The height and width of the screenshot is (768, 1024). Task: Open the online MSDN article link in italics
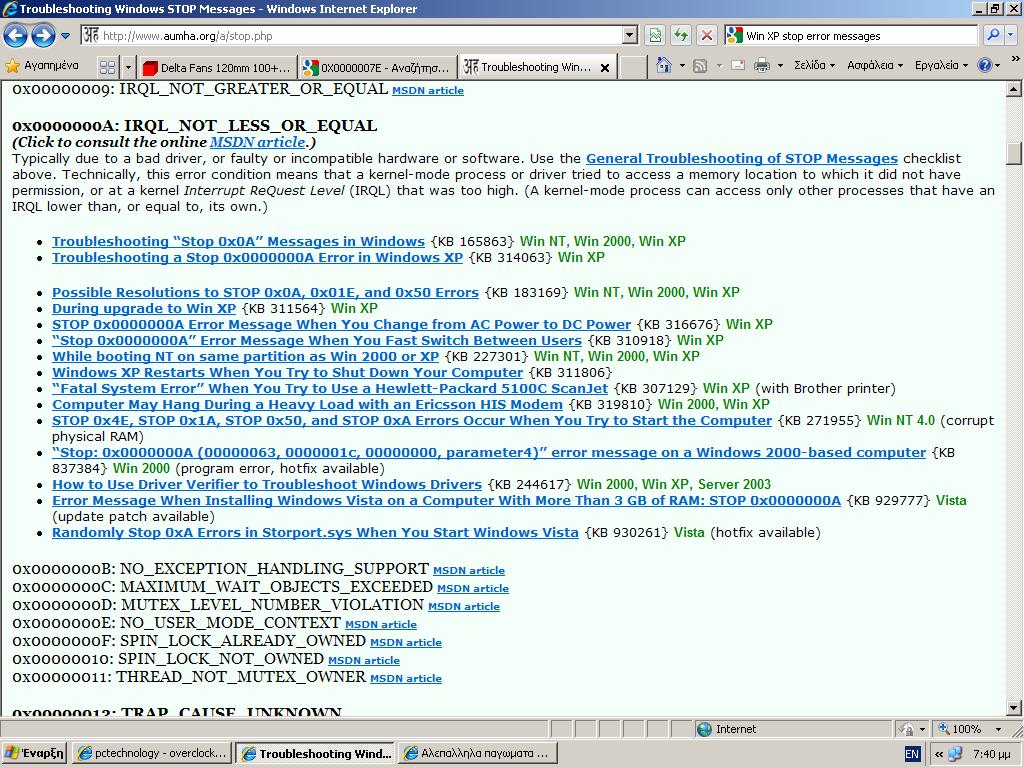[x=257, y=142]
